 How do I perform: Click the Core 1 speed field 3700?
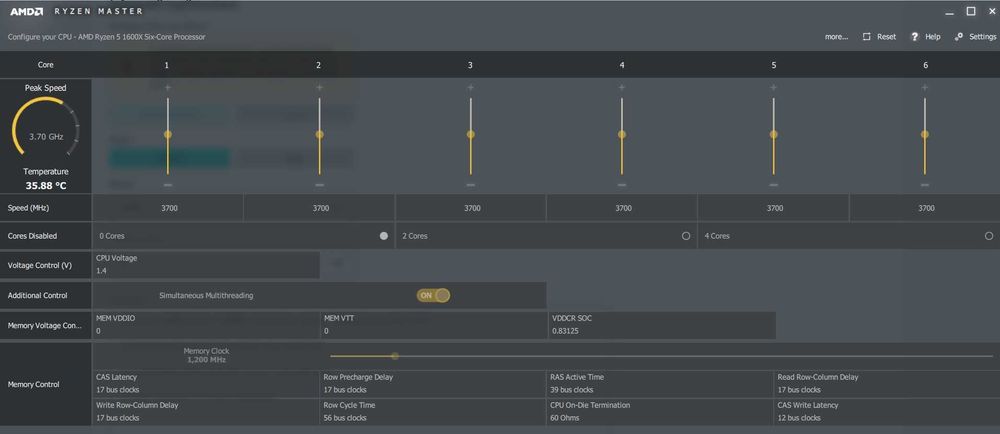pos(168,208)
